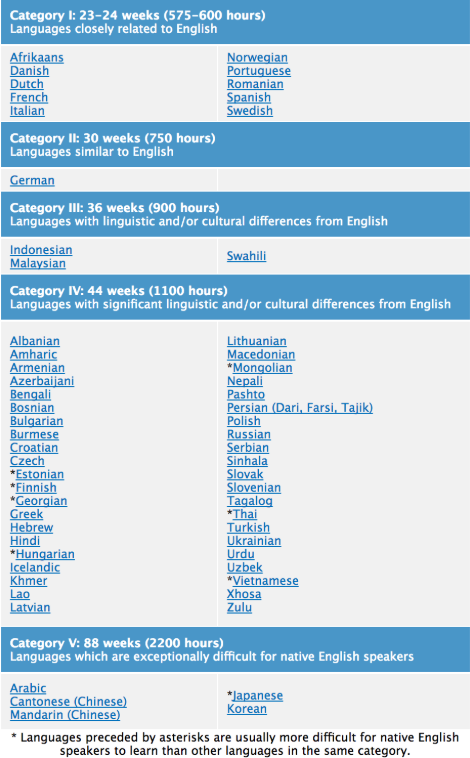
Task: Click the Uzbek link
Action: [x=245, y=568]
